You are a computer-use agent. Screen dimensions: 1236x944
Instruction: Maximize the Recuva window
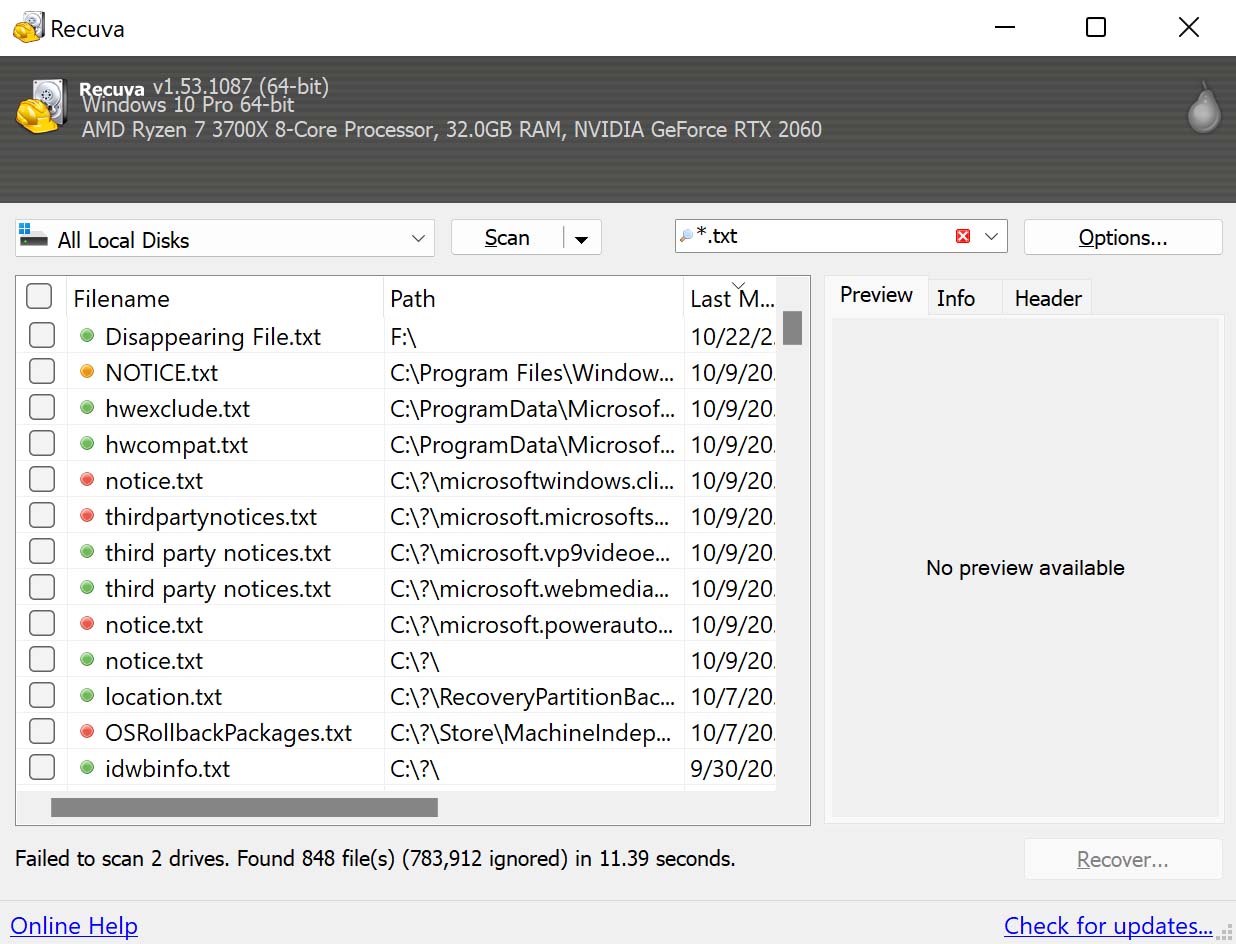1096,27
